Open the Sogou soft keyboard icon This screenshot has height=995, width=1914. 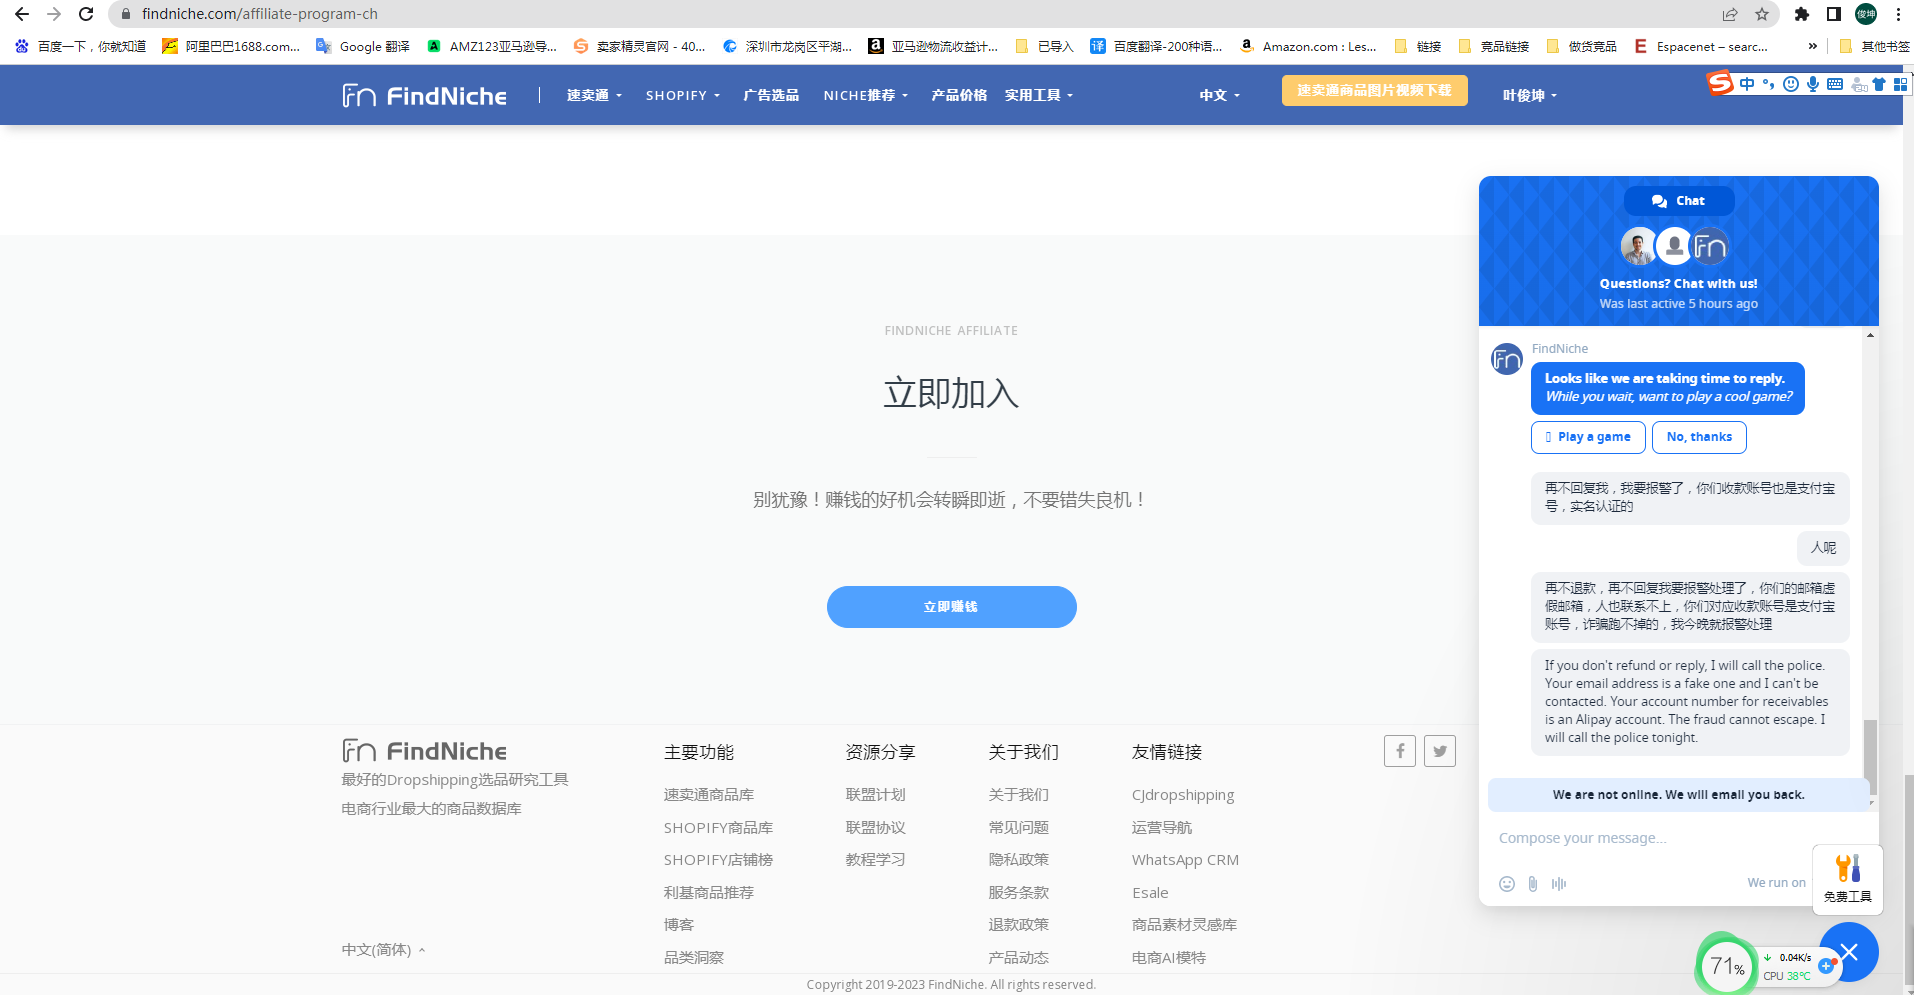pos(1835,84)
